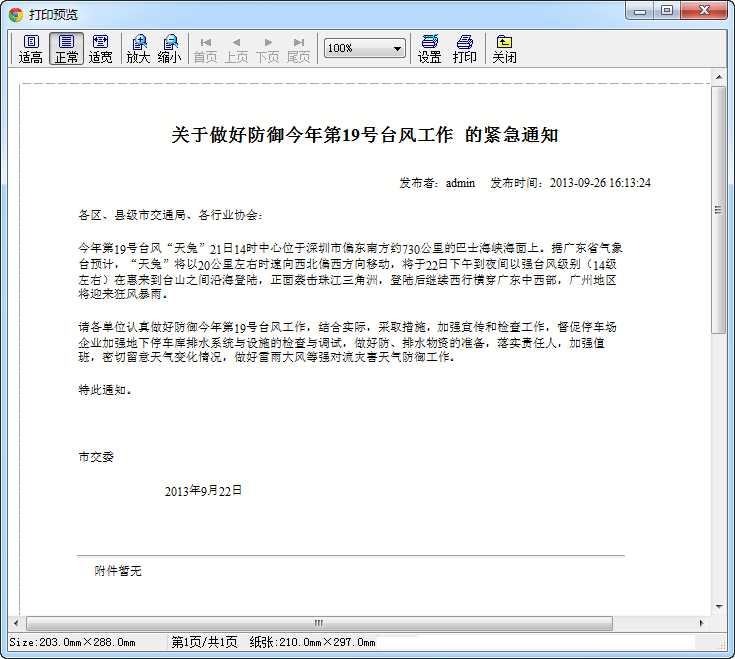The image size is (735, 659).
Task: Click 纸张:210.0mm×297.0mm status entry
Action: click(x=313, y=642)
